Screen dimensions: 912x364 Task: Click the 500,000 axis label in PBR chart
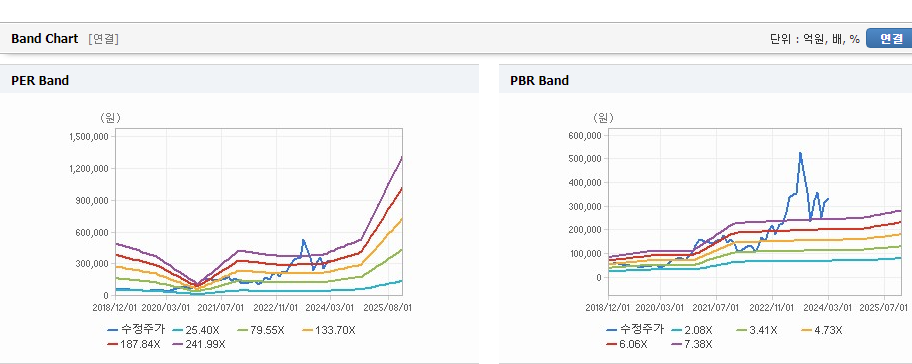point(585,159)
